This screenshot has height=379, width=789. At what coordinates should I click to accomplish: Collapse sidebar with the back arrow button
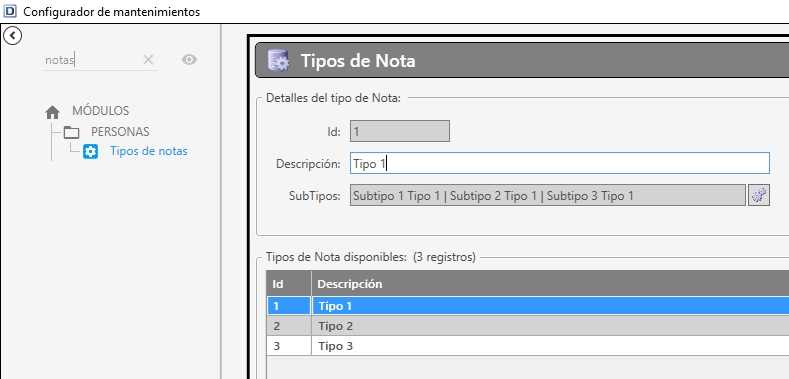click(12, 36)
